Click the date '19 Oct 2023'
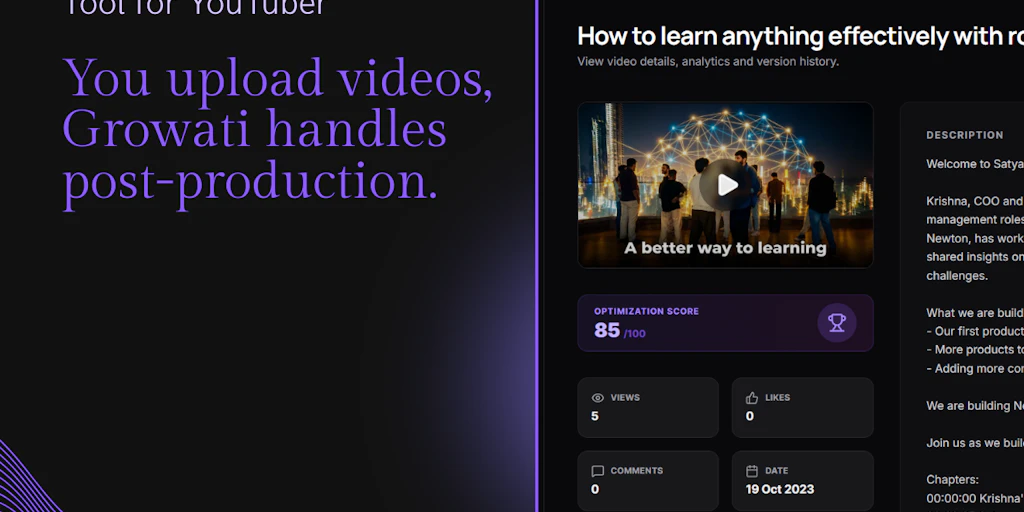Viewport: 1024px width, 512px height. click(x=780, y=489)
